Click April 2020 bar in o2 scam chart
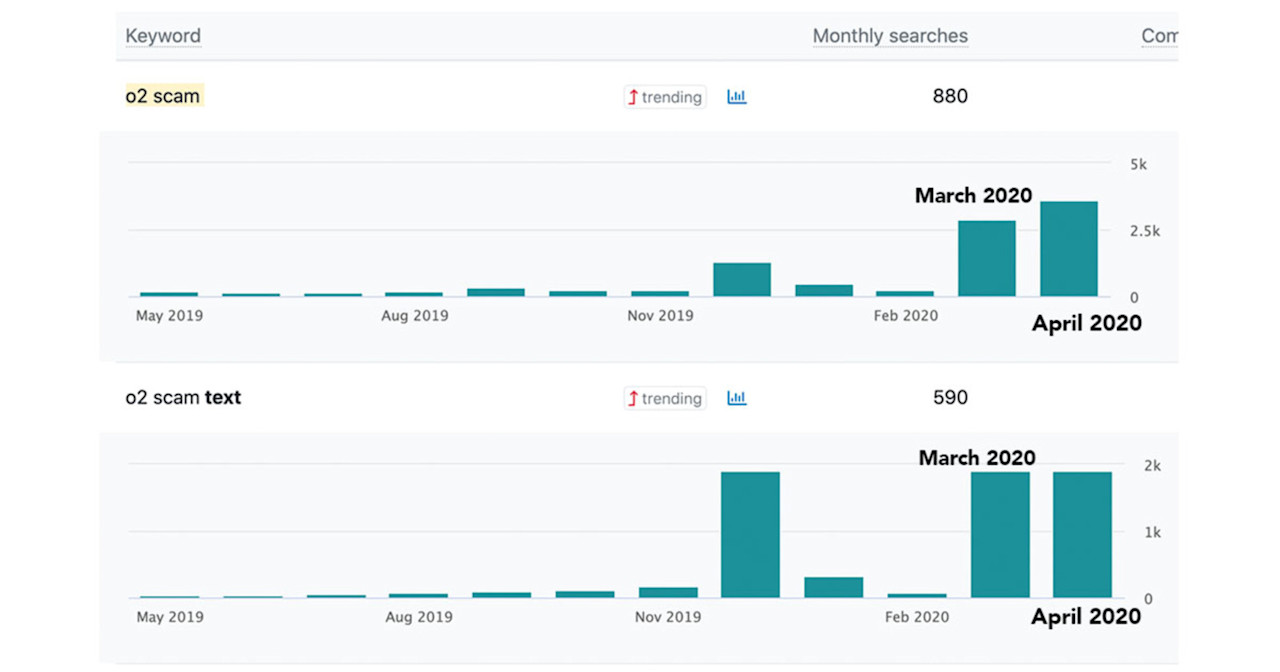Viewport: 1280px width, 672px height. click(1069, 249)
